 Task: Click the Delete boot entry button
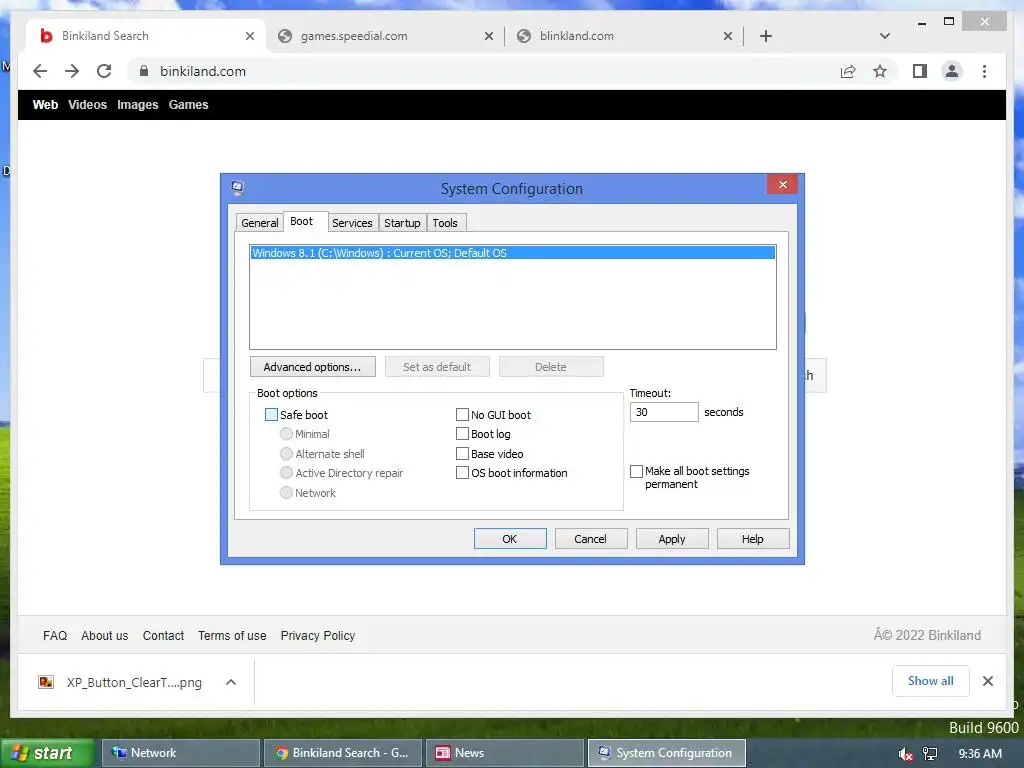point(551,367)
